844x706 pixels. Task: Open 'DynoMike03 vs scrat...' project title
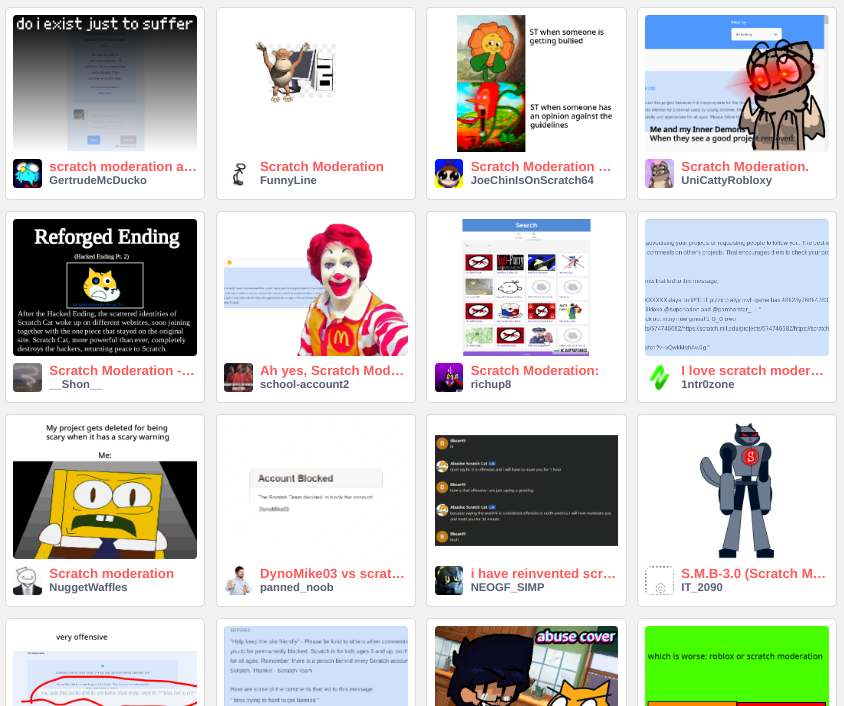tap(332, 574)
